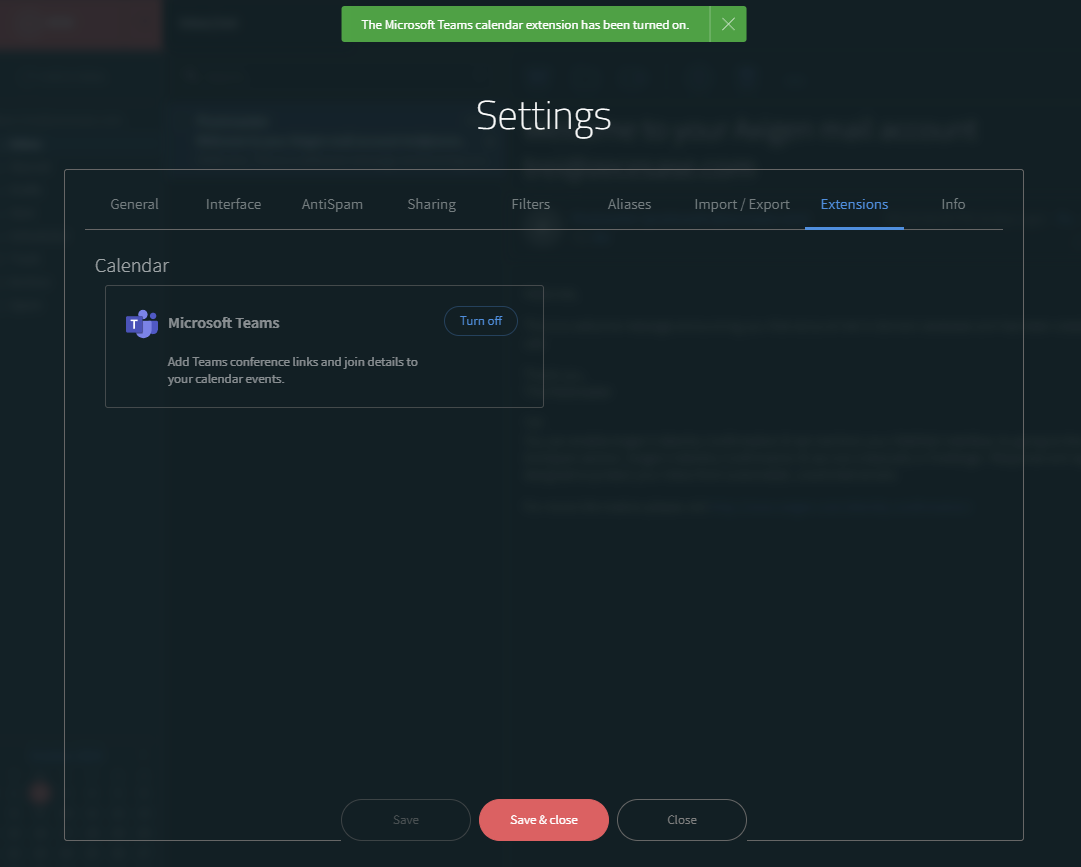Show the Aliases tab

pyautogui.click(x=629, y=204)
